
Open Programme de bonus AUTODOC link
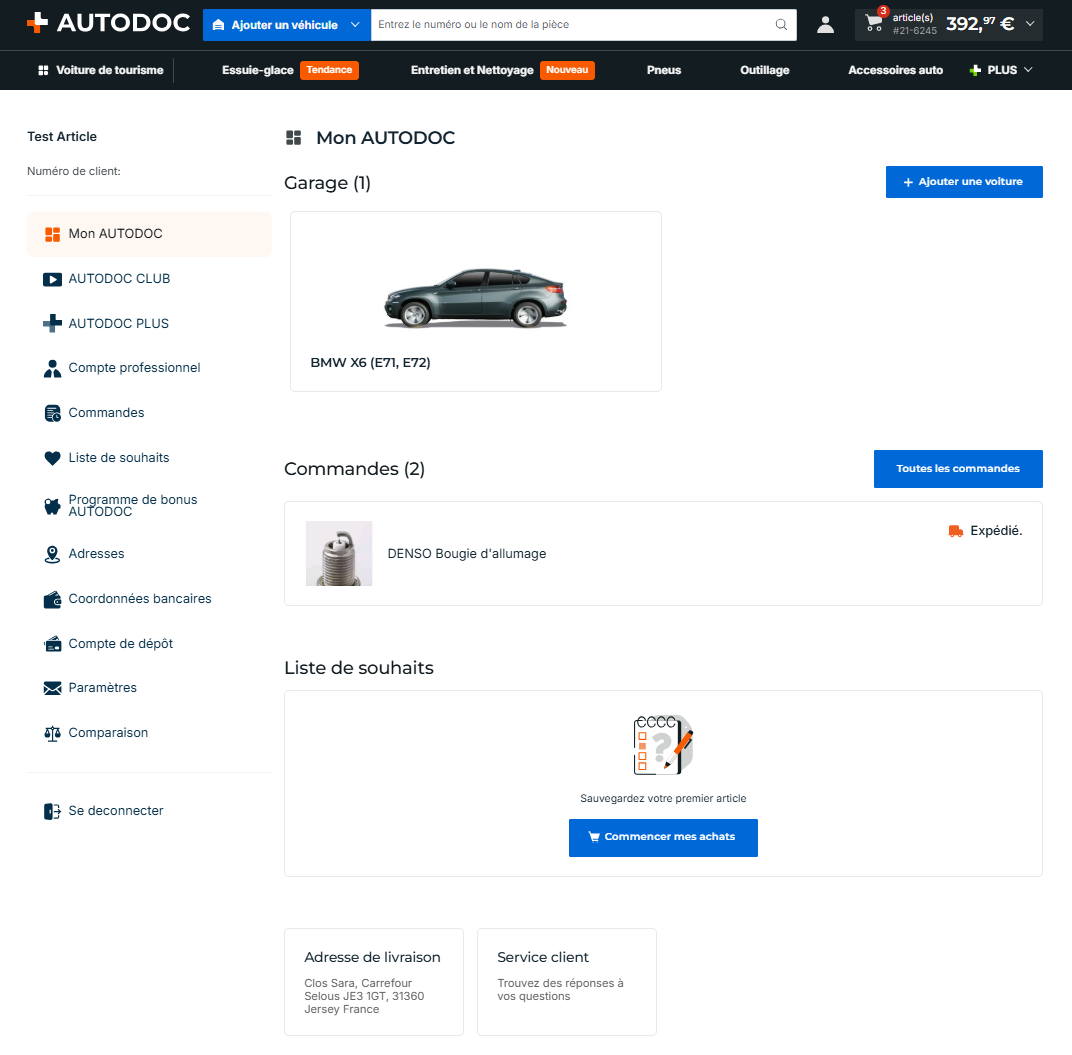(133, 506)
